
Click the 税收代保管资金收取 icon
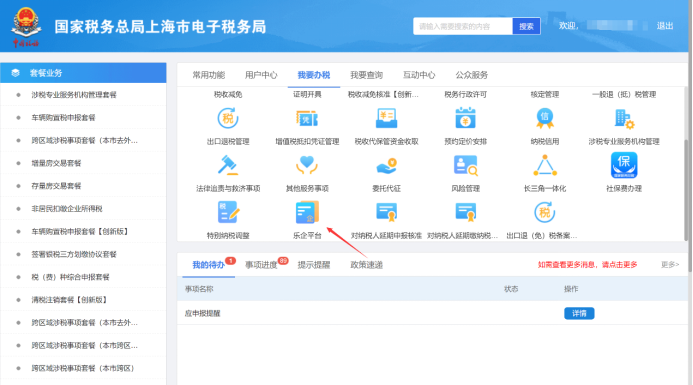(x=386, y=118)
